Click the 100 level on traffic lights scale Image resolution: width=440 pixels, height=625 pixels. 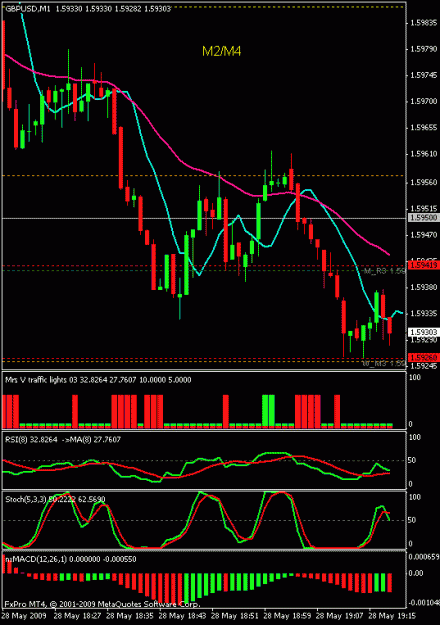point(415,377)
